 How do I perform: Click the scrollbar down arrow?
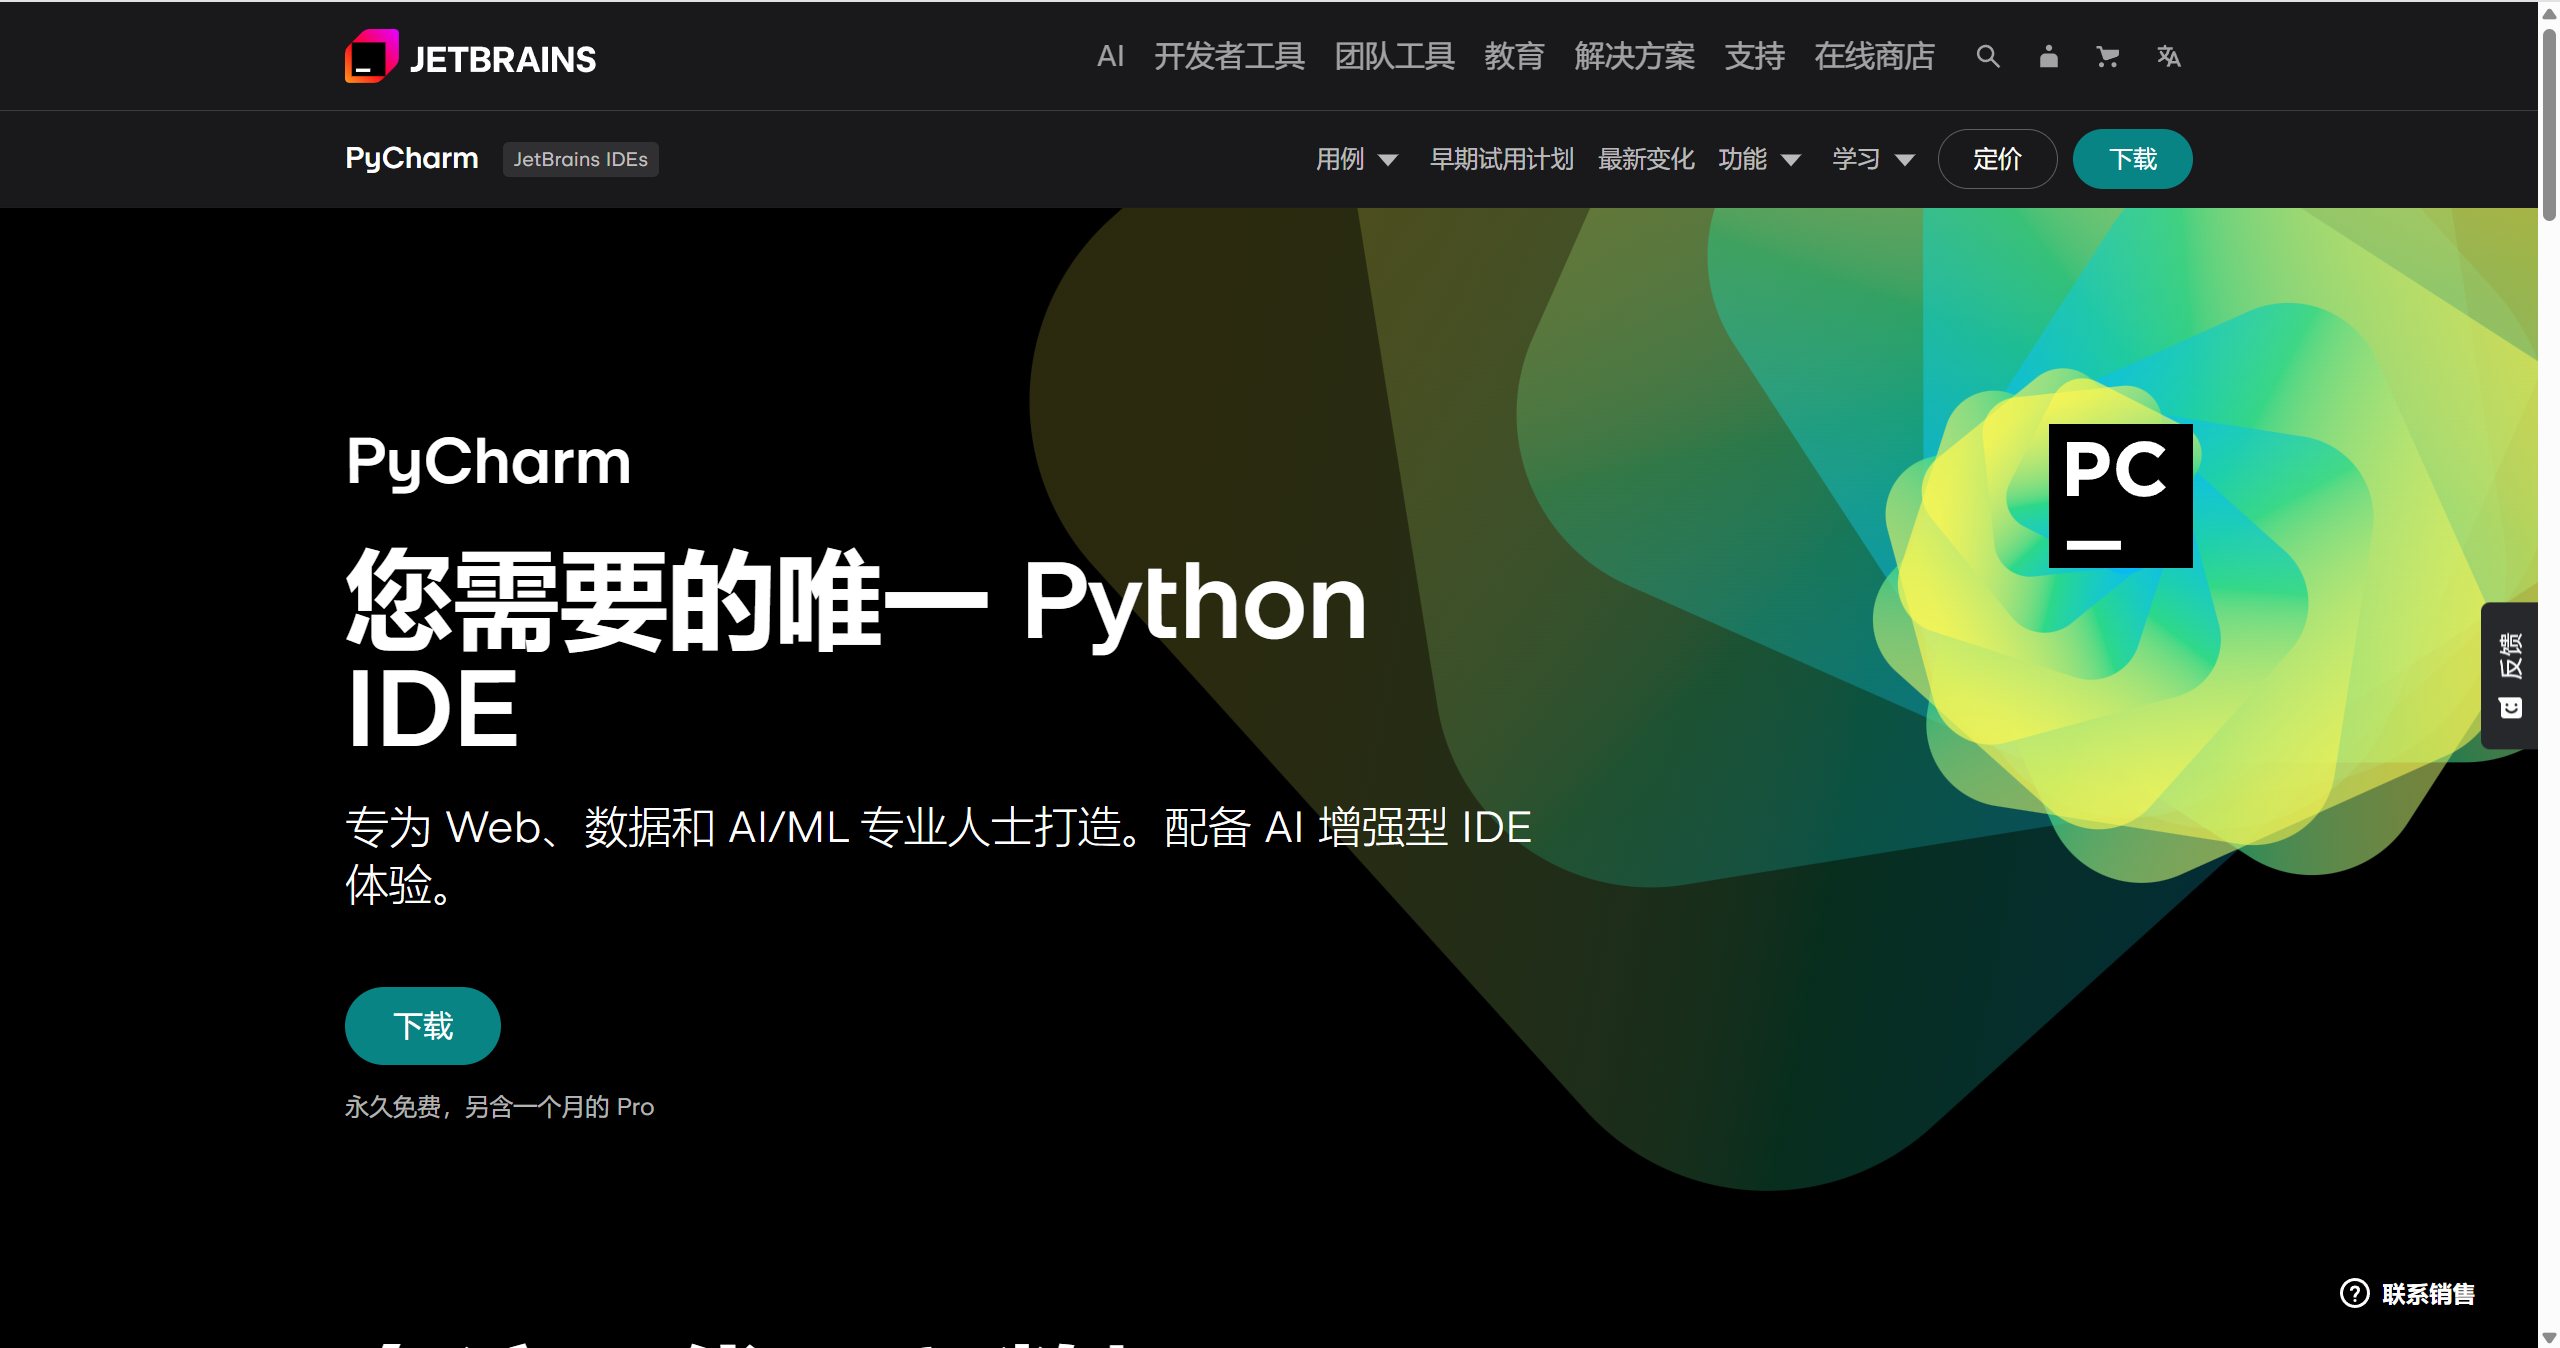[2548, 1336]
